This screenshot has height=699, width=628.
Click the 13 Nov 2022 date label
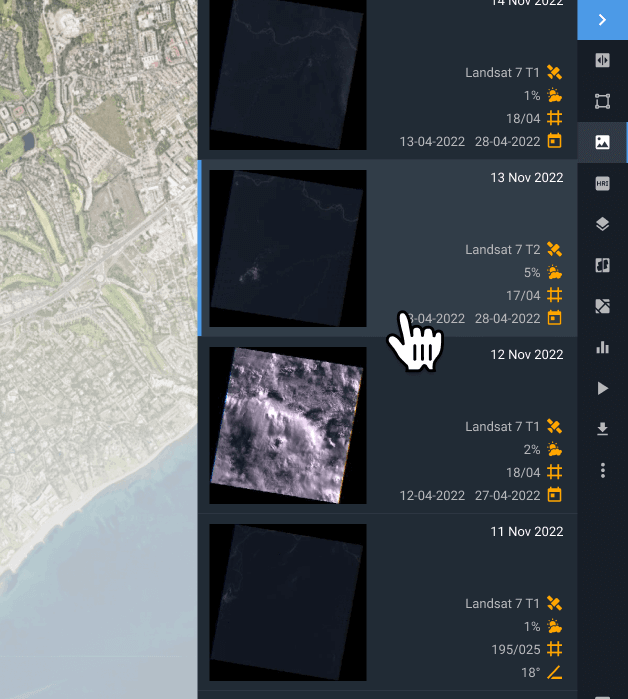(x=526, y=178)
